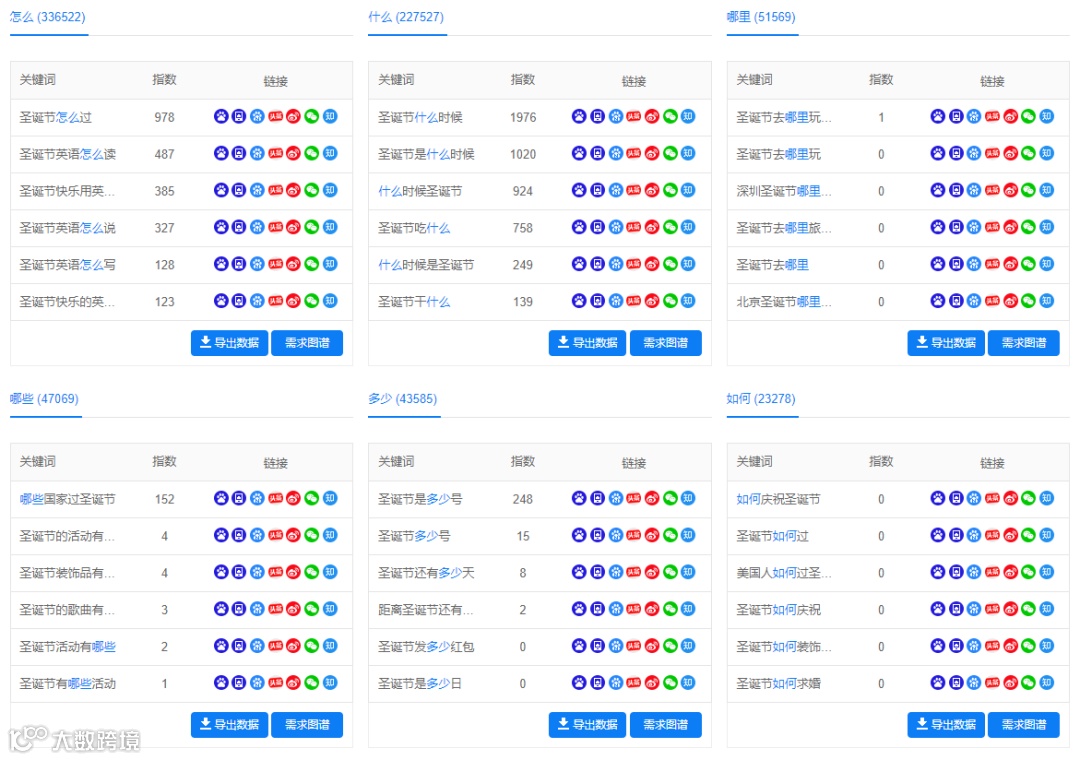Click WeChat icon in 深圳圣诞节哪里… row
Viewport: 1080px width, 760px height.
1028,190
